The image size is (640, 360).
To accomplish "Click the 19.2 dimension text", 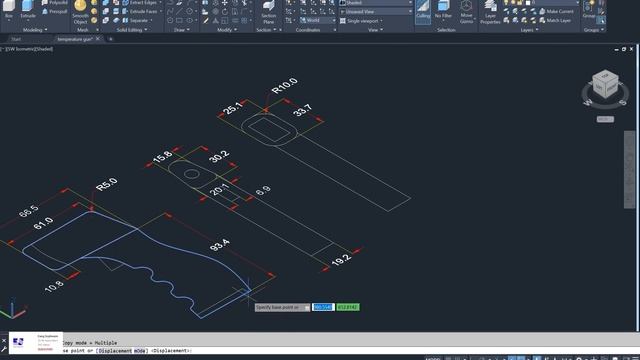I will pyautogui.click(x=341, y=260).
